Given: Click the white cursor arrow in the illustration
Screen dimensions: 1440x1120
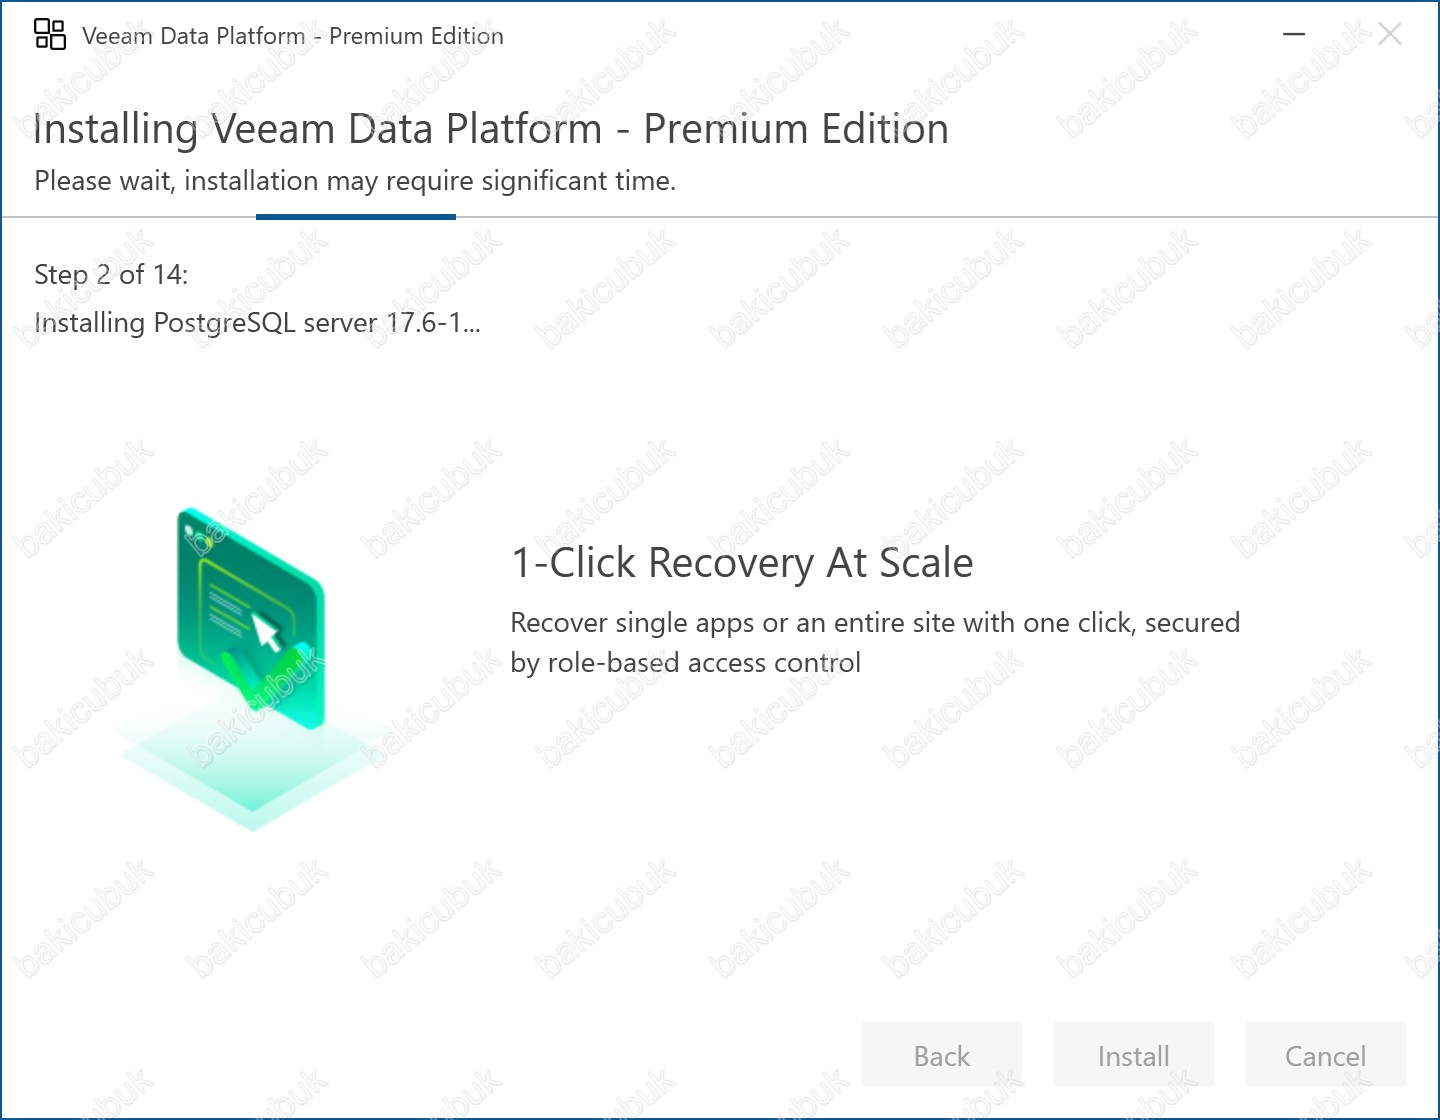Looking at the screenshot, I should [266, 632].
